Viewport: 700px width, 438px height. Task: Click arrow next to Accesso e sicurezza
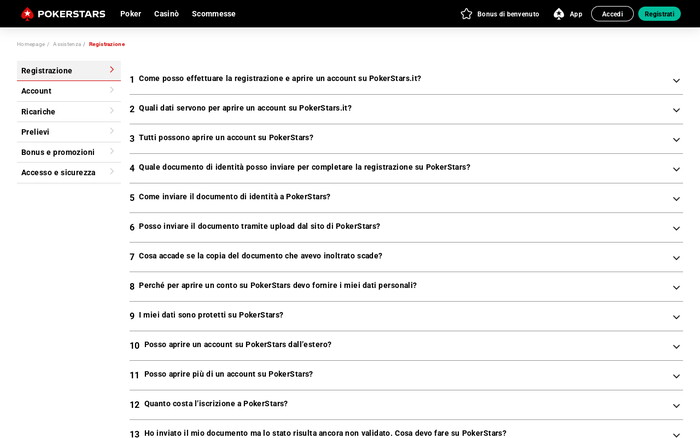(x=112, y=171)
